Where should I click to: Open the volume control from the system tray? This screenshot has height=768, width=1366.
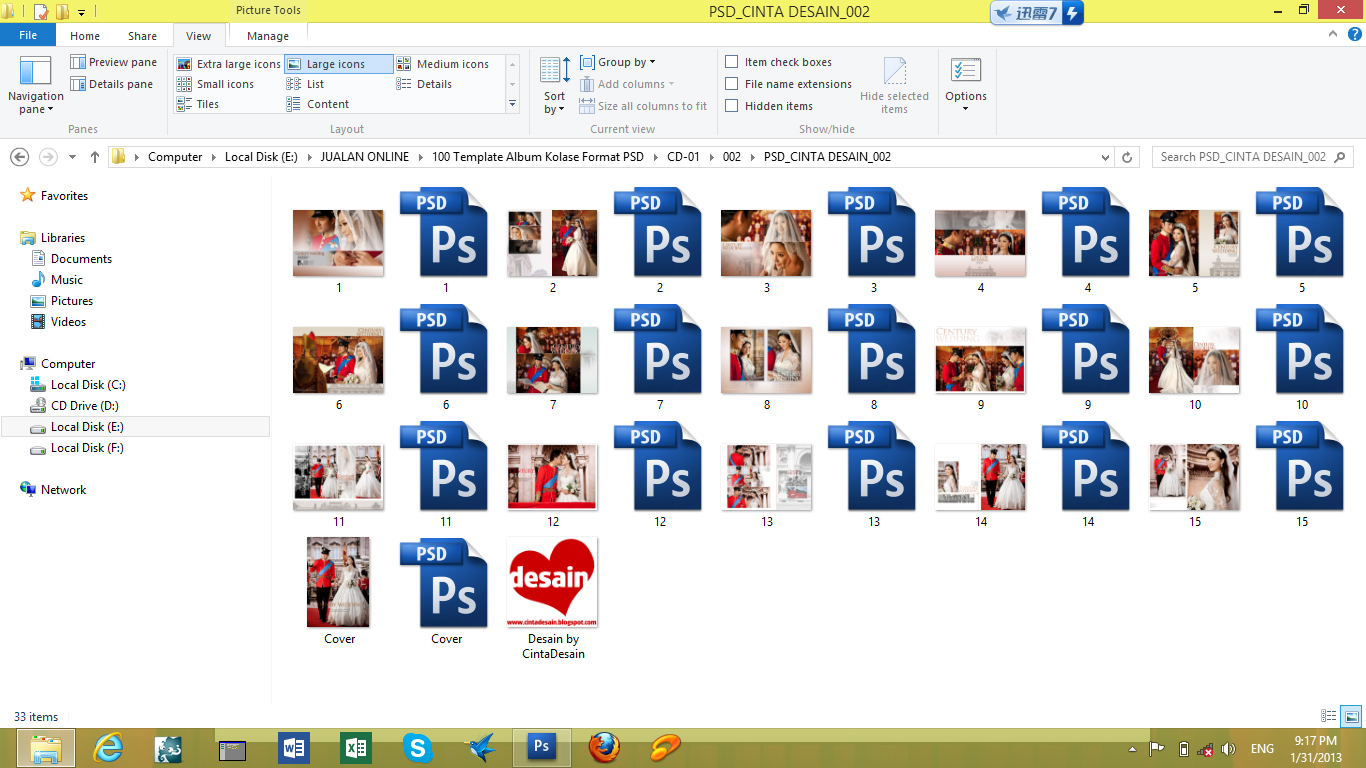[1228, 747]
